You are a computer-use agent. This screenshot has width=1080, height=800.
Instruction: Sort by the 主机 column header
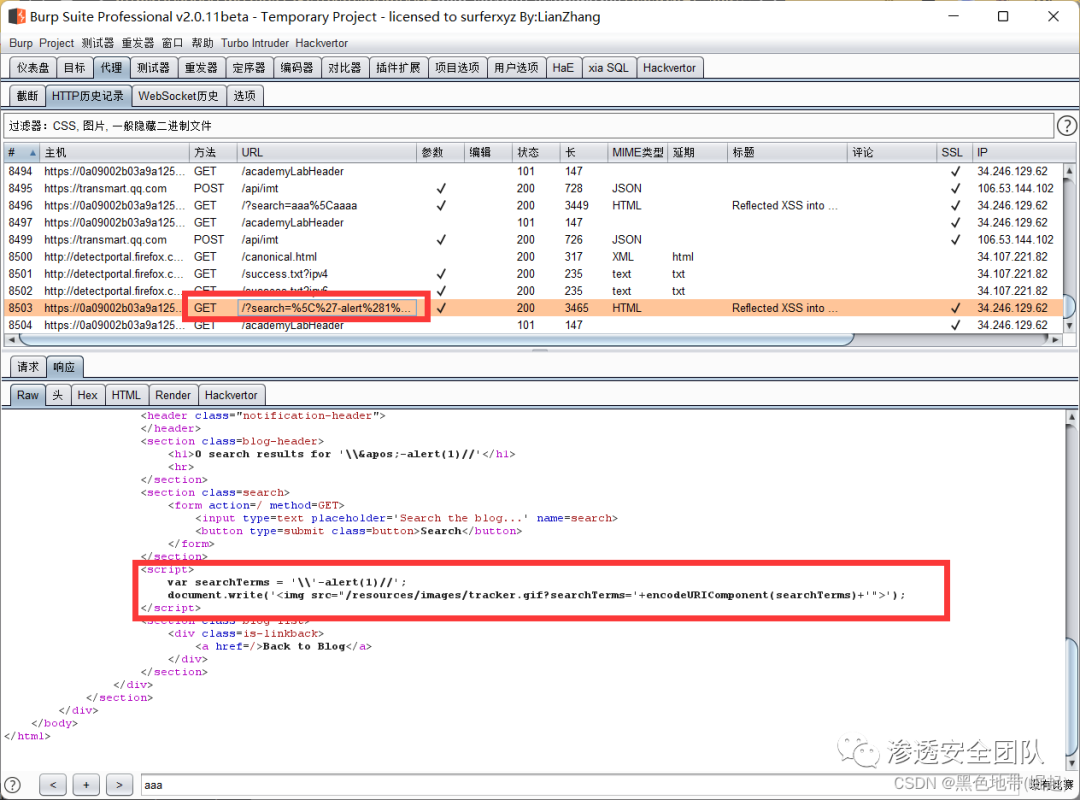[115, 152]
